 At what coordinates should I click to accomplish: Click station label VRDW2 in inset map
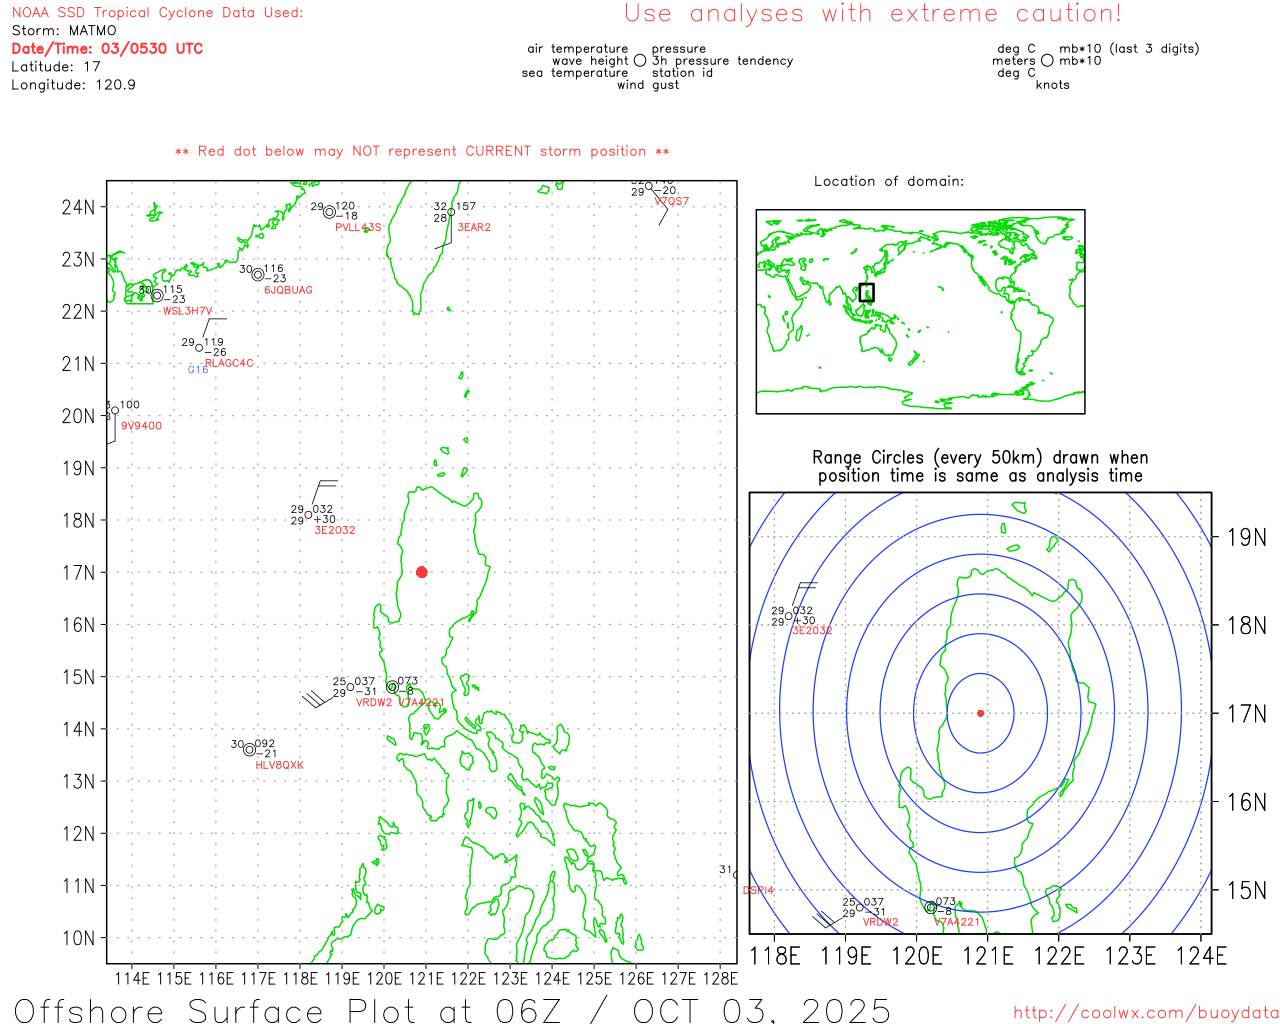(880, 922)
